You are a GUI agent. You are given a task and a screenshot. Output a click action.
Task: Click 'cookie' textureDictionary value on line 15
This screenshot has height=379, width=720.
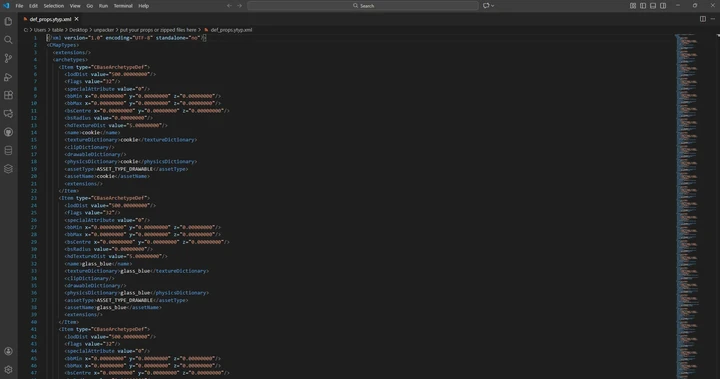129,140
